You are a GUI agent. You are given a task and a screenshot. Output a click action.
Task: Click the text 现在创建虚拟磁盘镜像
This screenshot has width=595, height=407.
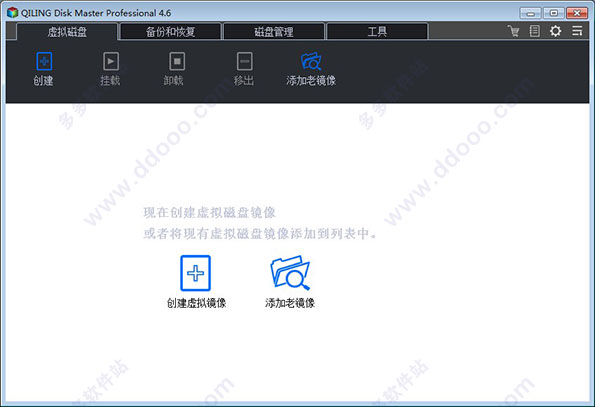click(x=209, y=213)
